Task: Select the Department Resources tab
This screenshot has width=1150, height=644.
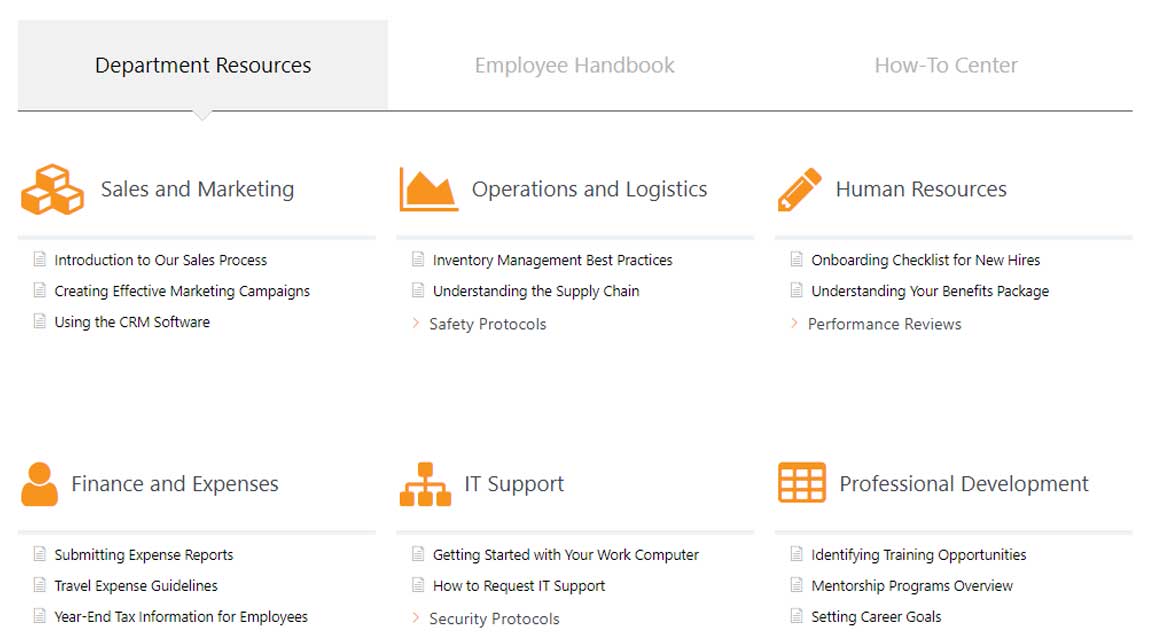Action: point(203,66)
